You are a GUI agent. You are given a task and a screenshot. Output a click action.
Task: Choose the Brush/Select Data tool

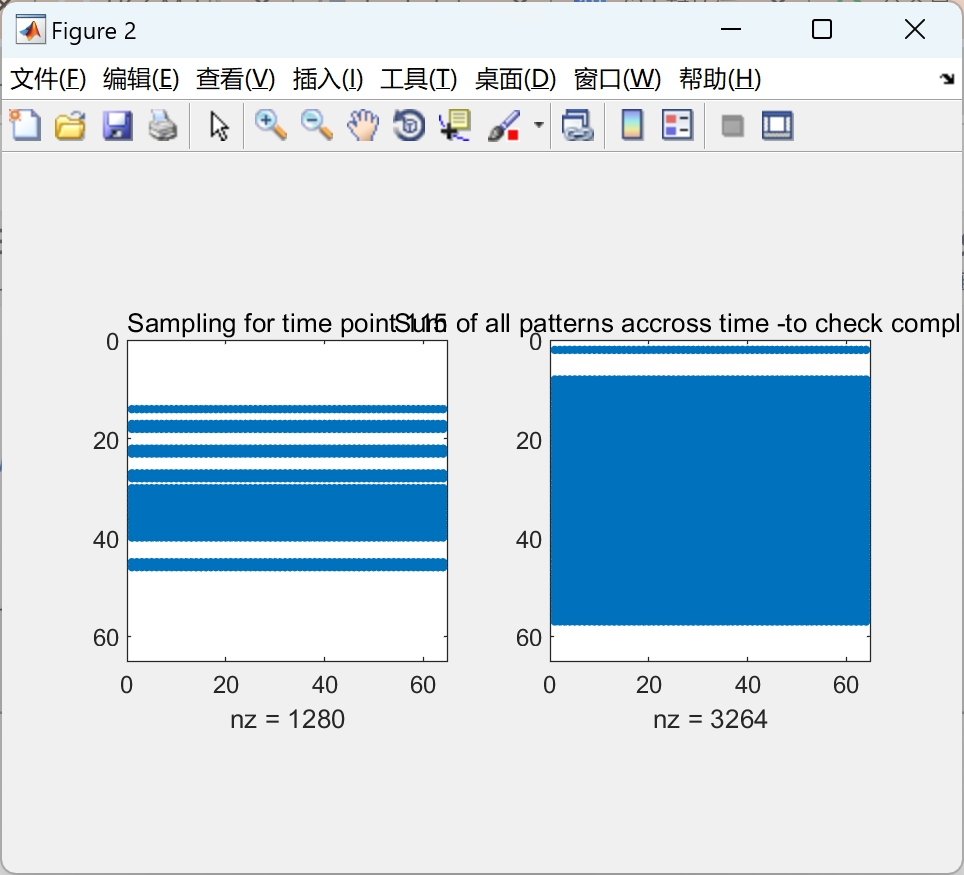pos(504,125)
